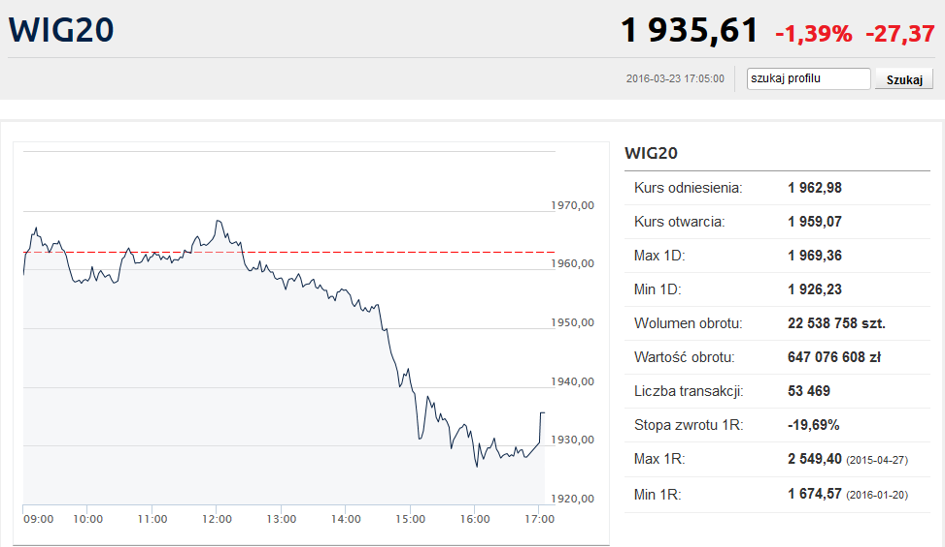
Task: Click the Min 1R value 1 674,57
Action: [x=815, y=494]
